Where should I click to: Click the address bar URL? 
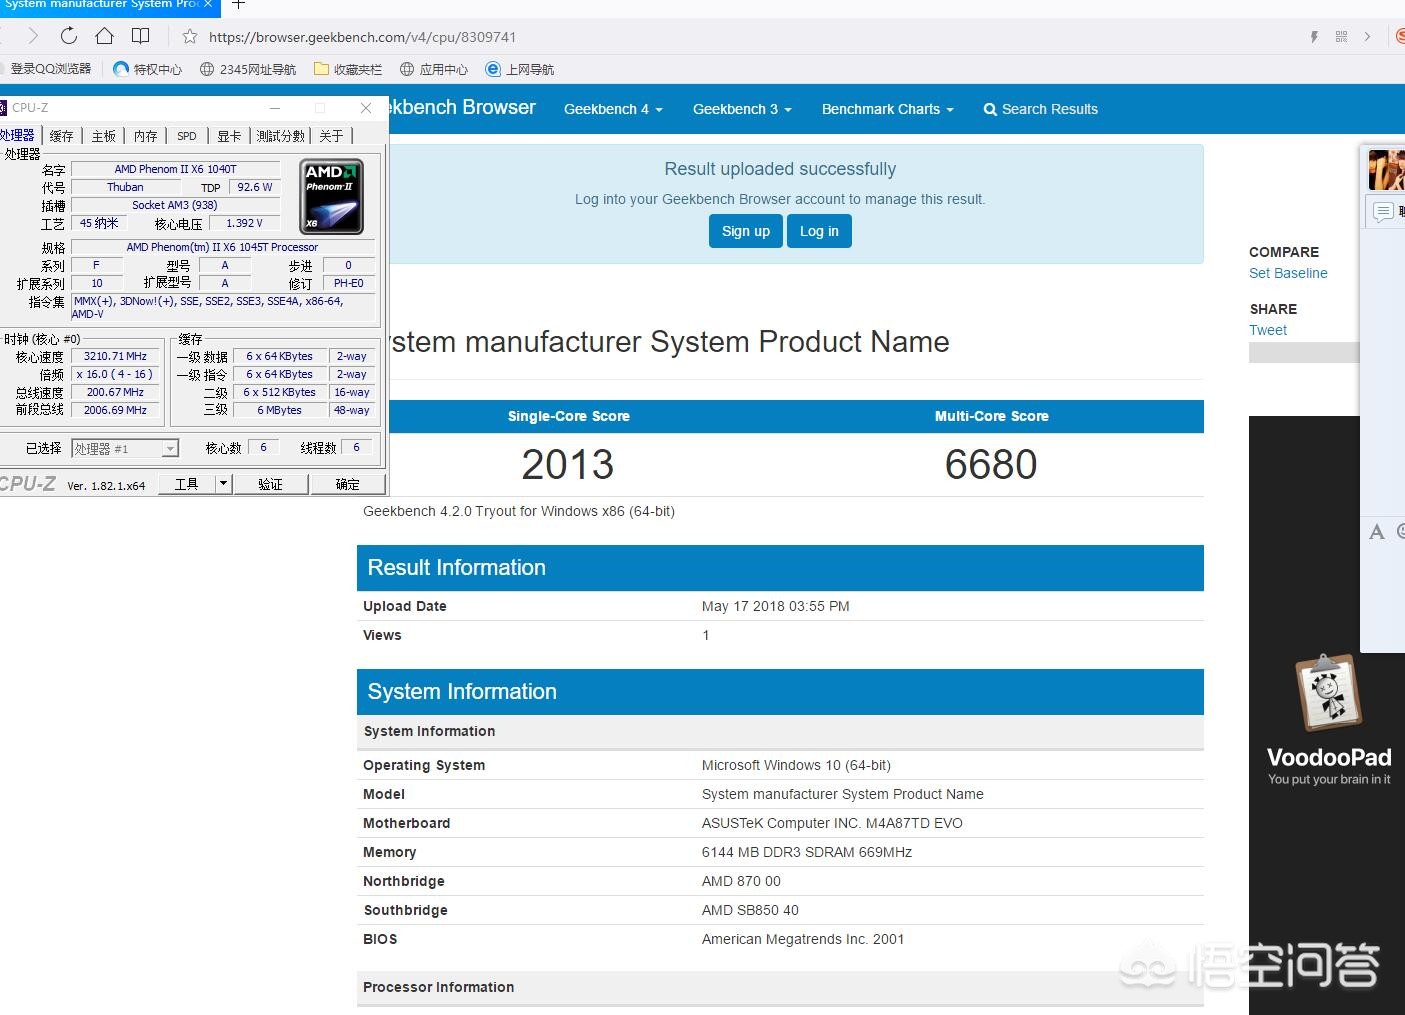point(362,37)
